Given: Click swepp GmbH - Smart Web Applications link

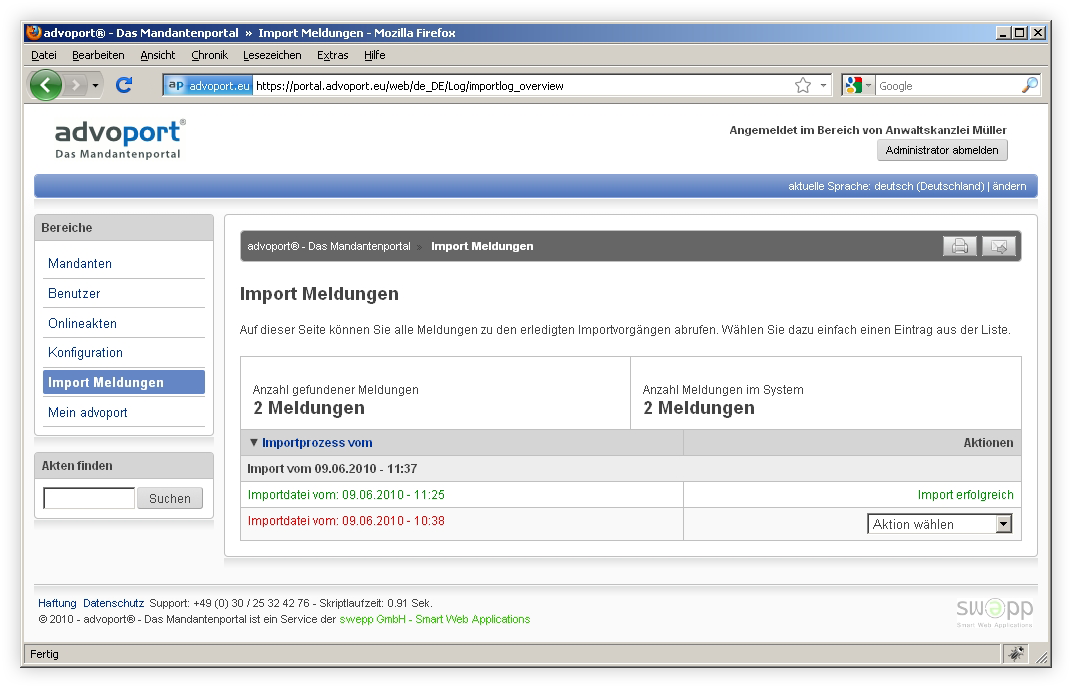Looking at the screenshot, I should point(435,619).
